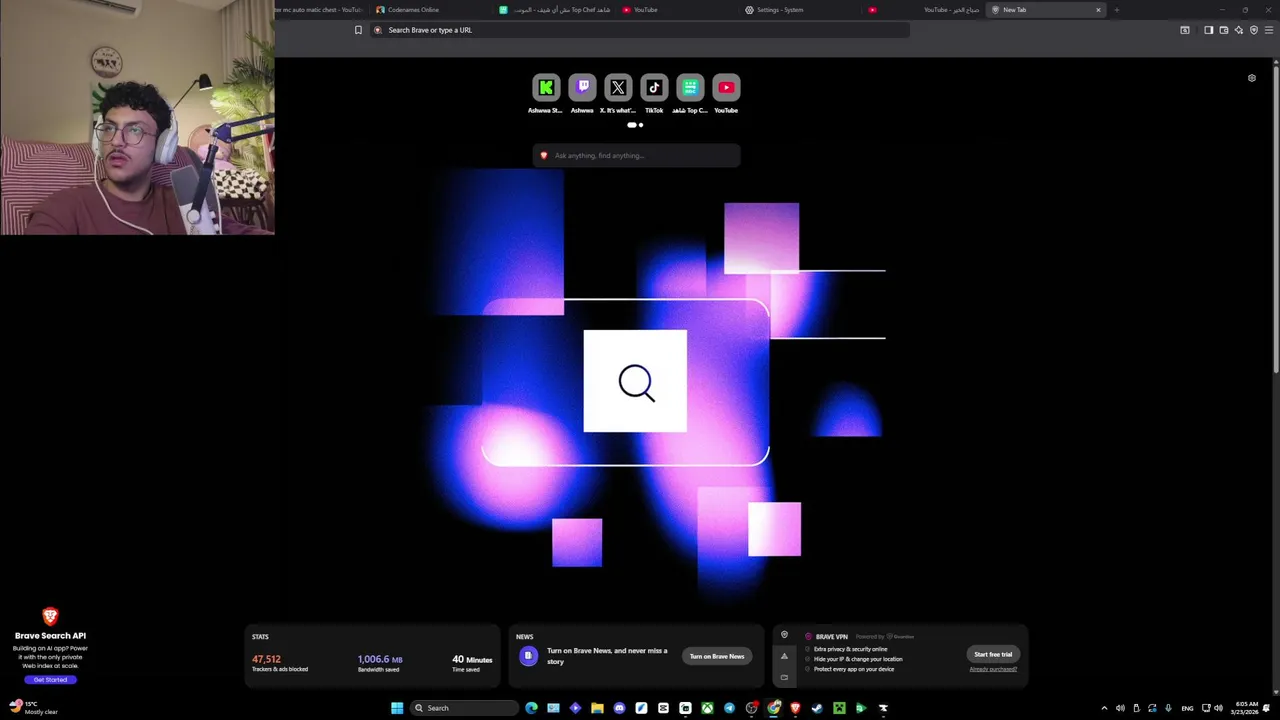Click Turn on Brave News button
The height and width of the screenshot is (720, 1280).
coord(717,656)
